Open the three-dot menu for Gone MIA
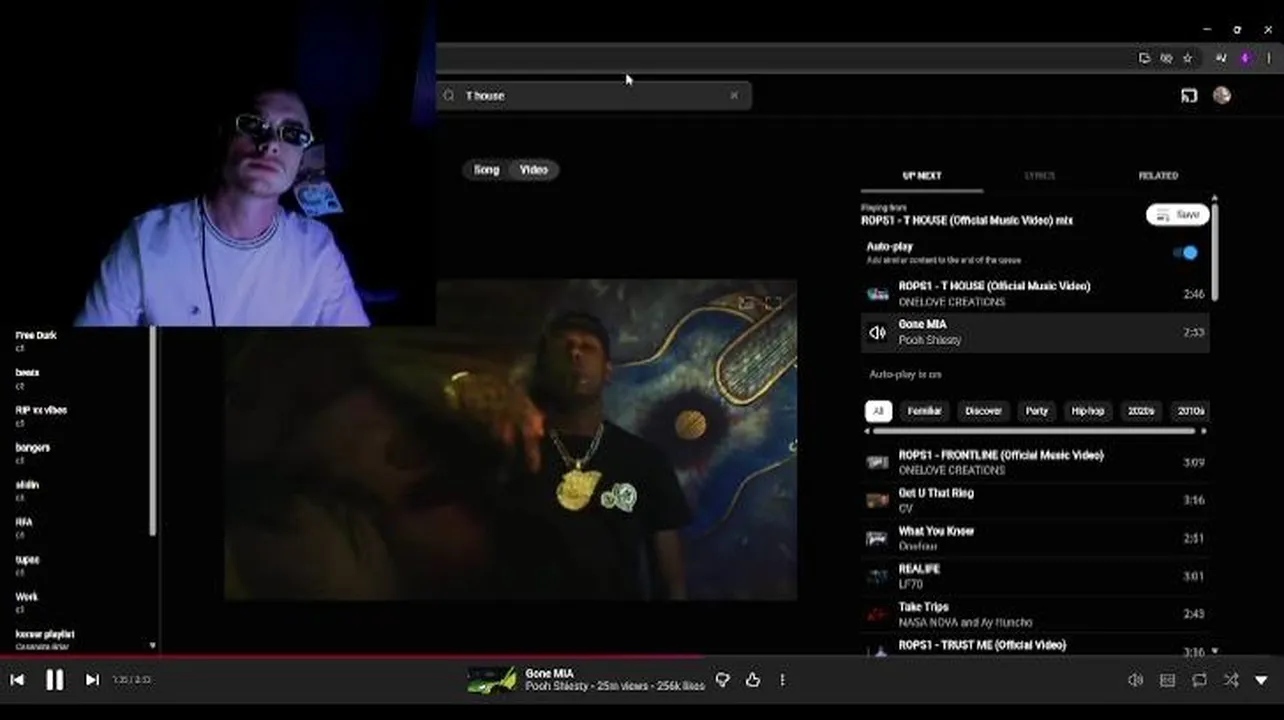The width and height of the screenshot is (1284, 720). 782,680
